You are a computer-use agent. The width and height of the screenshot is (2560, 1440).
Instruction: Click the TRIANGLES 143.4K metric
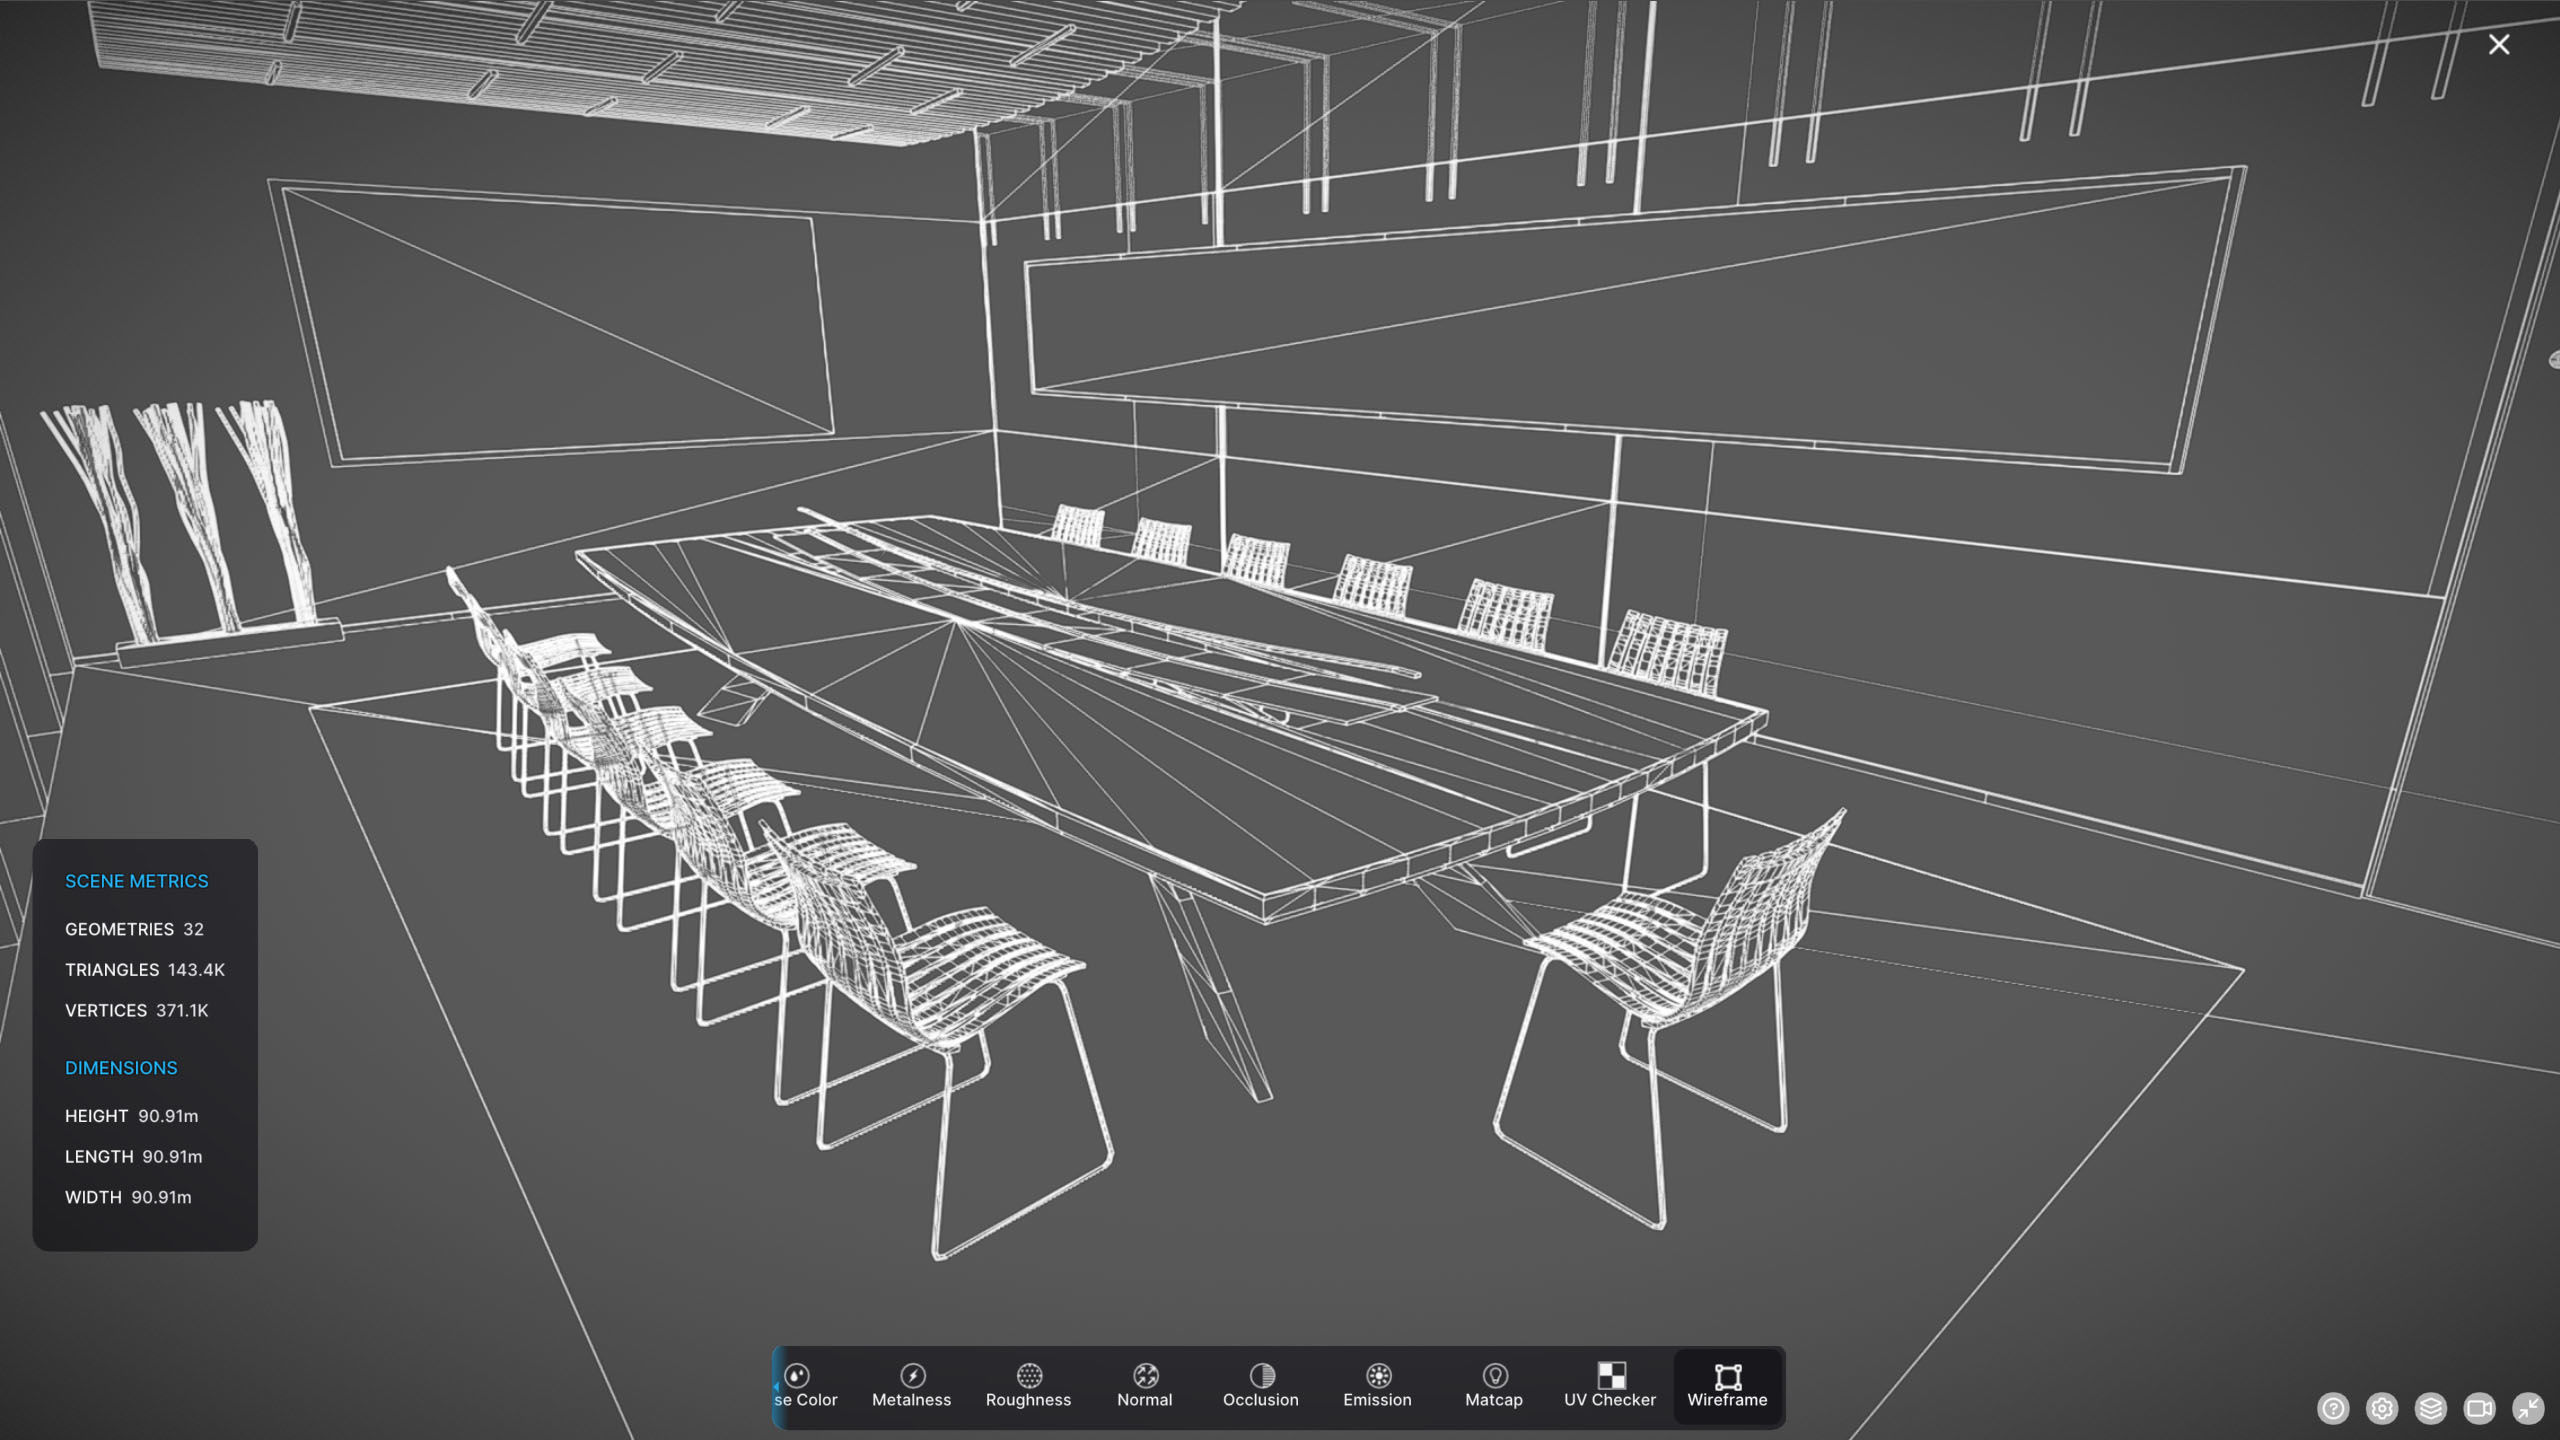click(145, 970)
